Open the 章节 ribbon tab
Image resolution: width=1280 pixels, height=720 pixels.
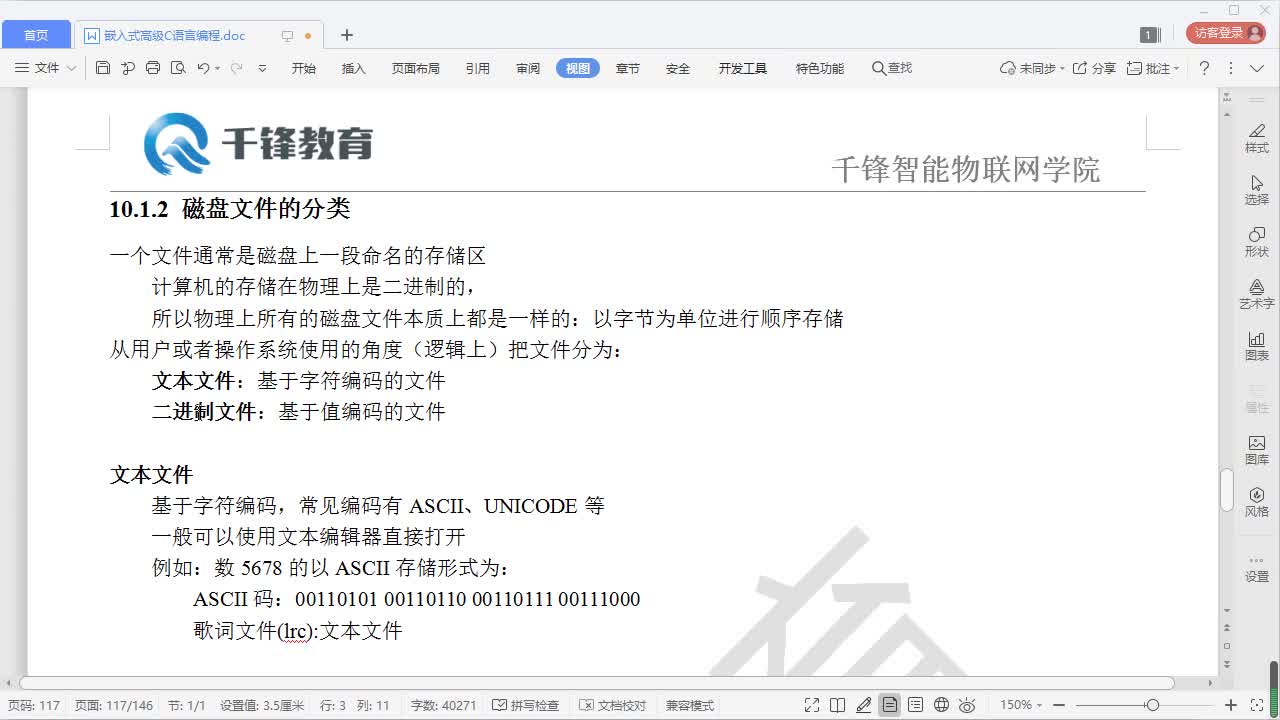[x=627, y=68]
